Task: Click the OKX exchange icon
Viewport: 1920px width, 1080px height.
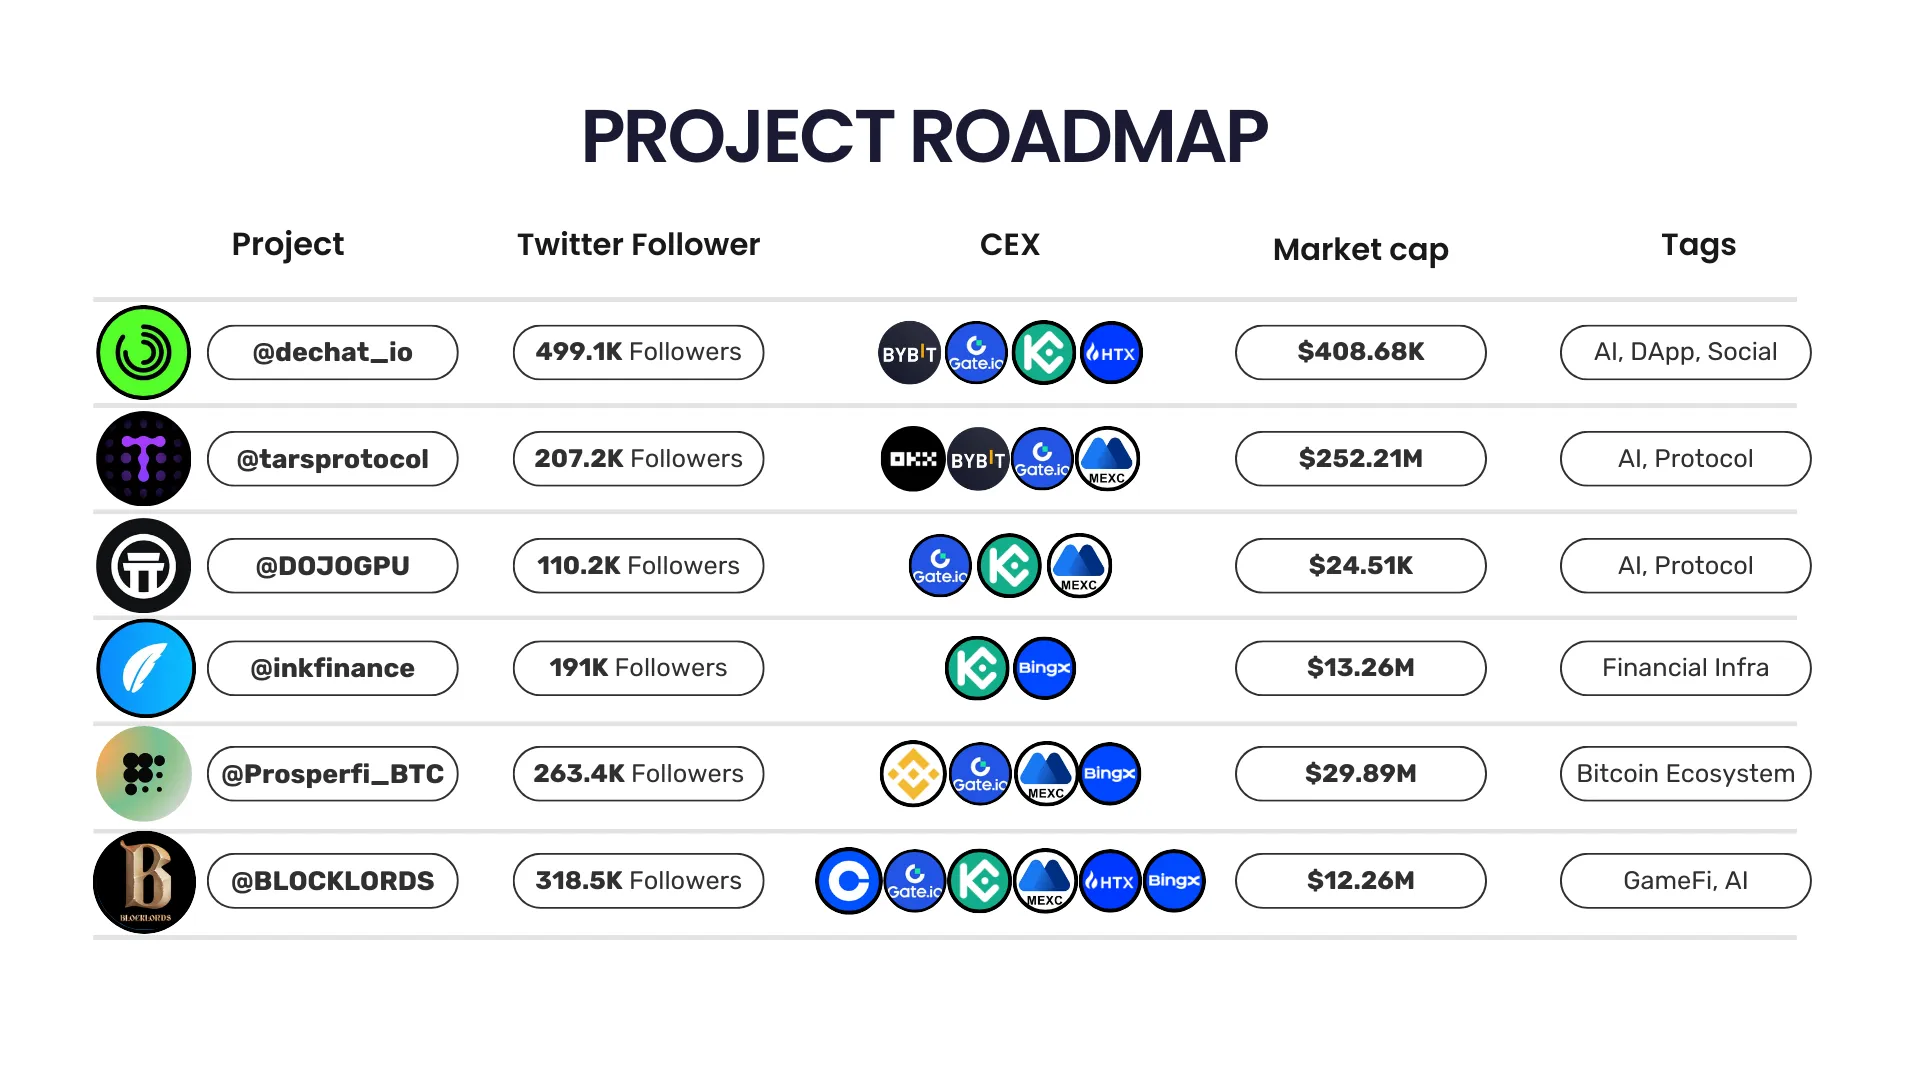Action: click(913, 459)
